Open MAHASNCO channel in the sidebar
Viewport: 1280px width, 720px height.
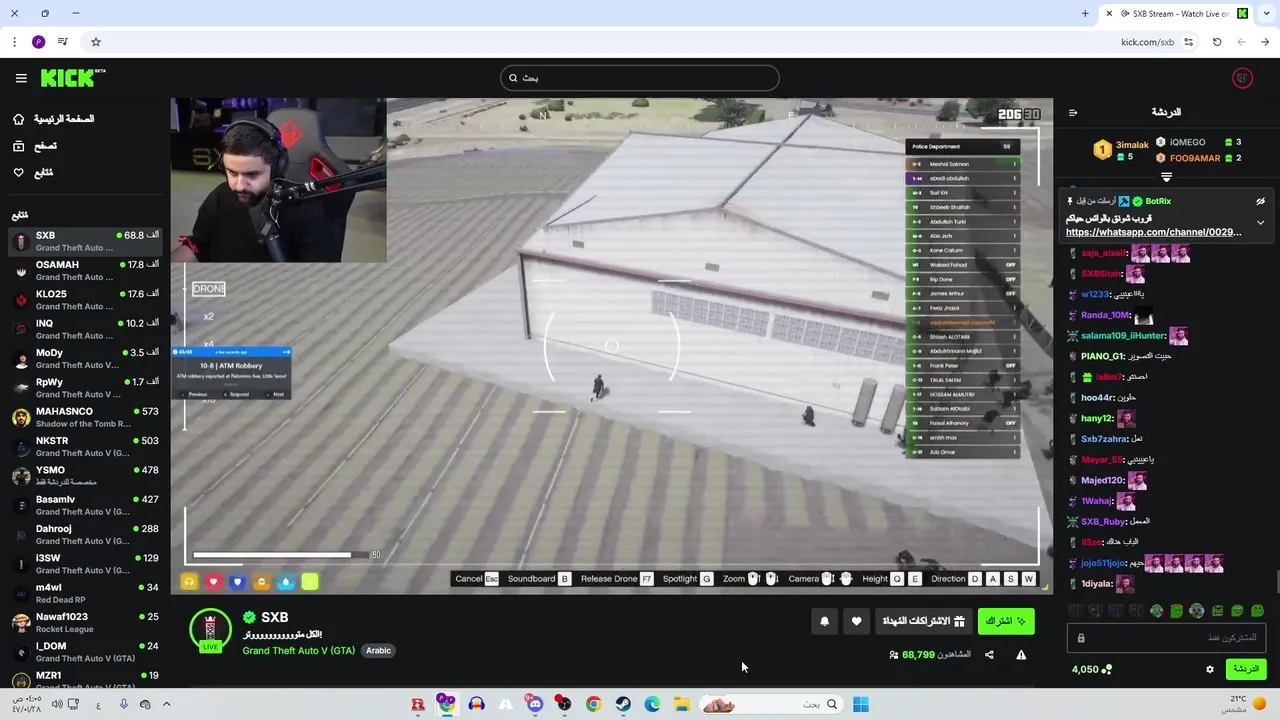click(85, 417)
